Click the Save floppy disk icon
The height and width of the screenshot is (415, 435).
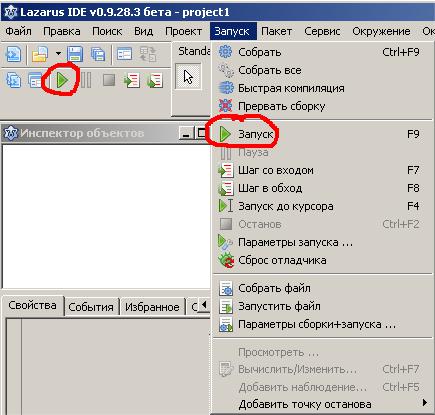coord(75,54)
